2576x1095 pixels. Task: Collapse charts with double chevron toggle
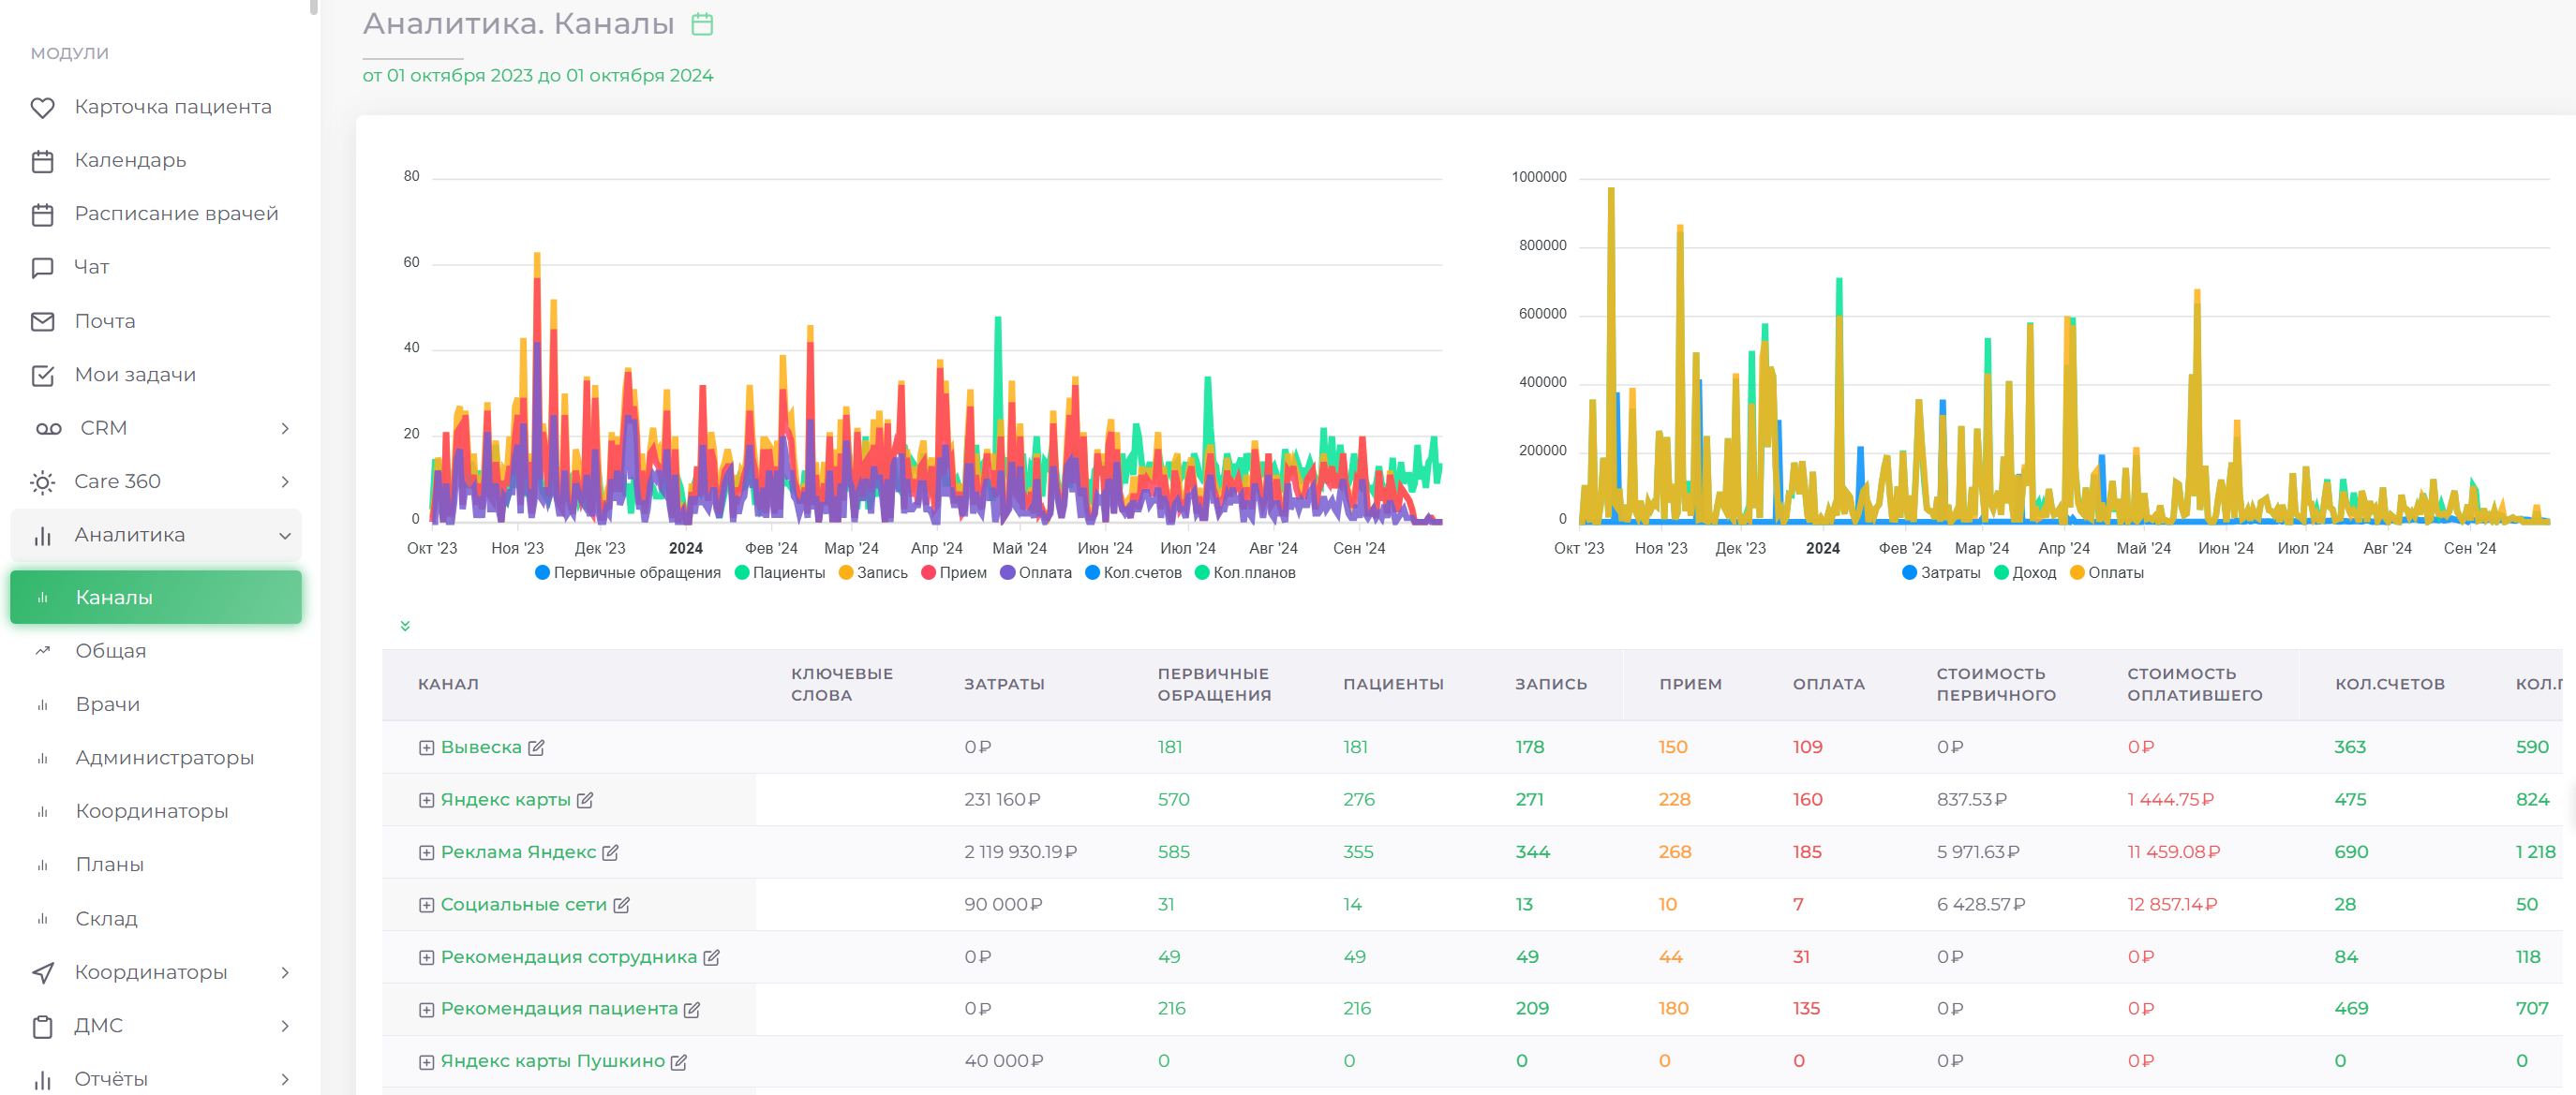coord(405,626)
